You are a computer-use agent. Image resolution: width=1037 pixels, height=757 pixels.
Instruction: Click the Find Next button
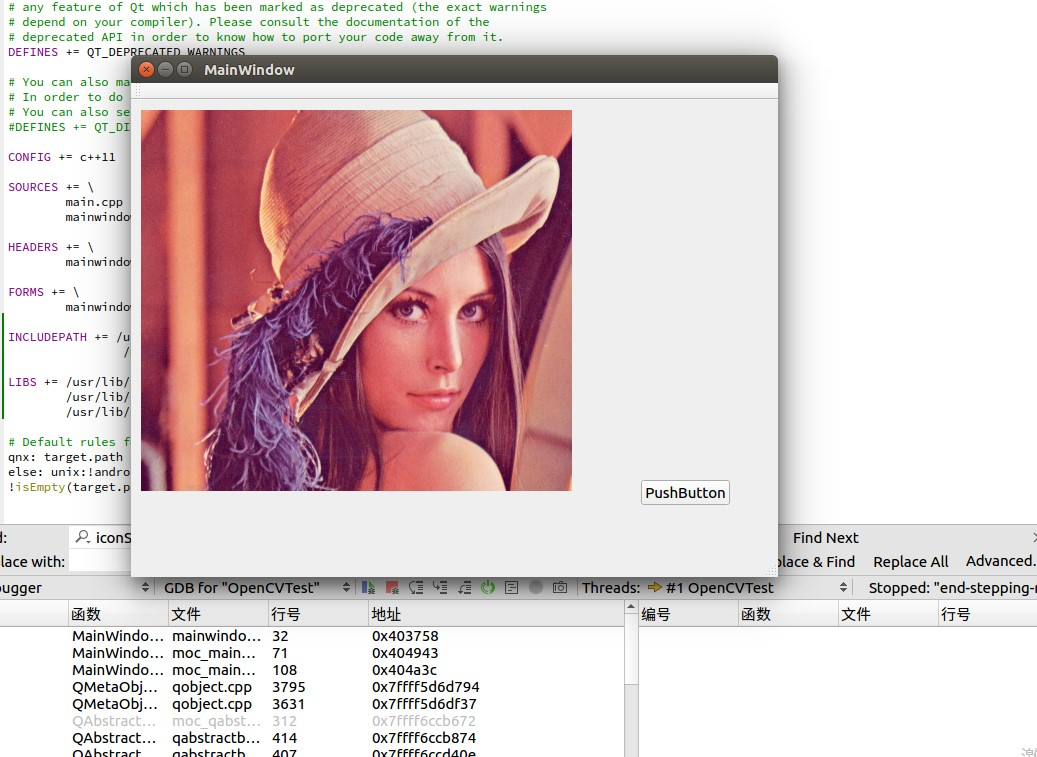[825, 538]
